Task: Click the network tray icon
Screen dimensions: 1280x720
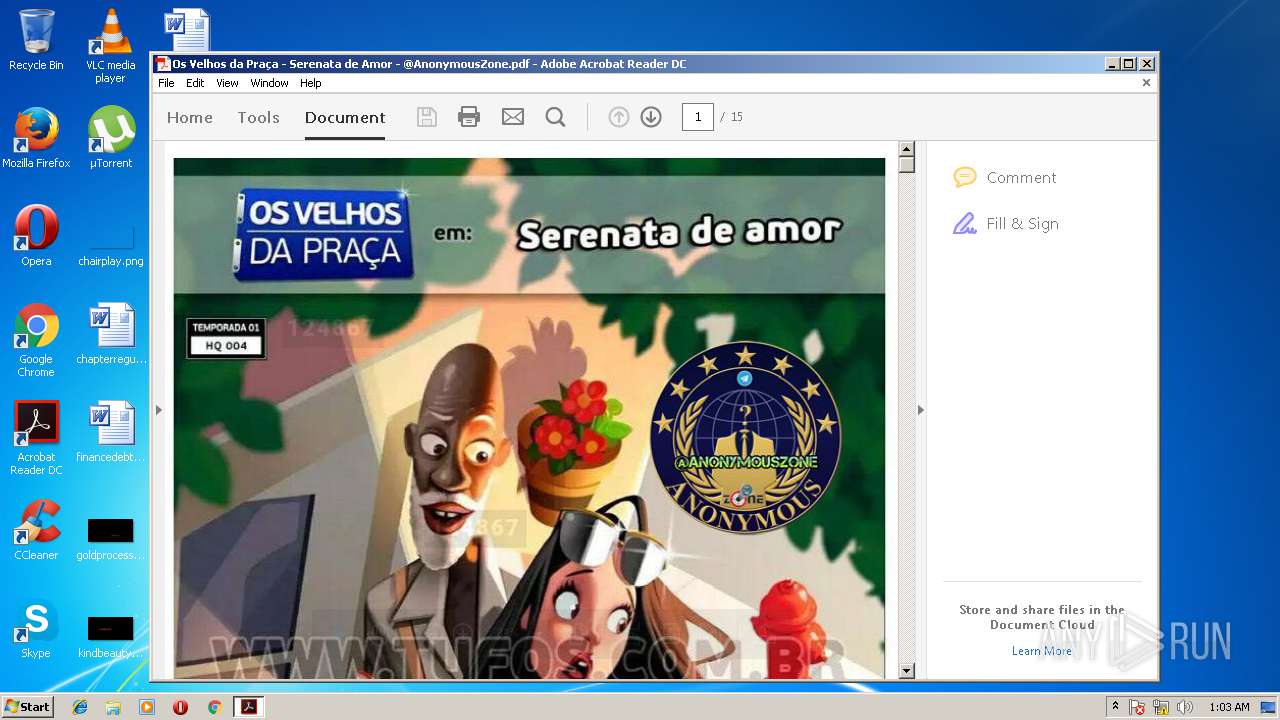Action: coord(1161,707)
